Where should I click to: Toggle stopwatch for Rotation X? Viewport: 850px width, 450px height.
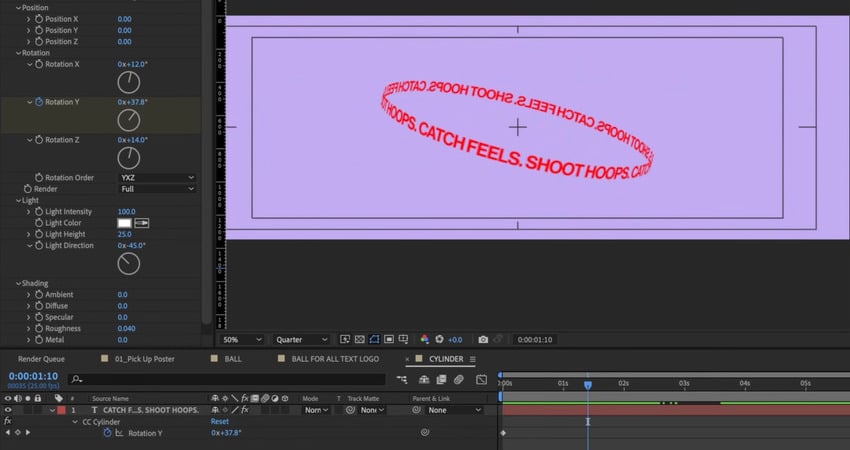tap(39, 64)
